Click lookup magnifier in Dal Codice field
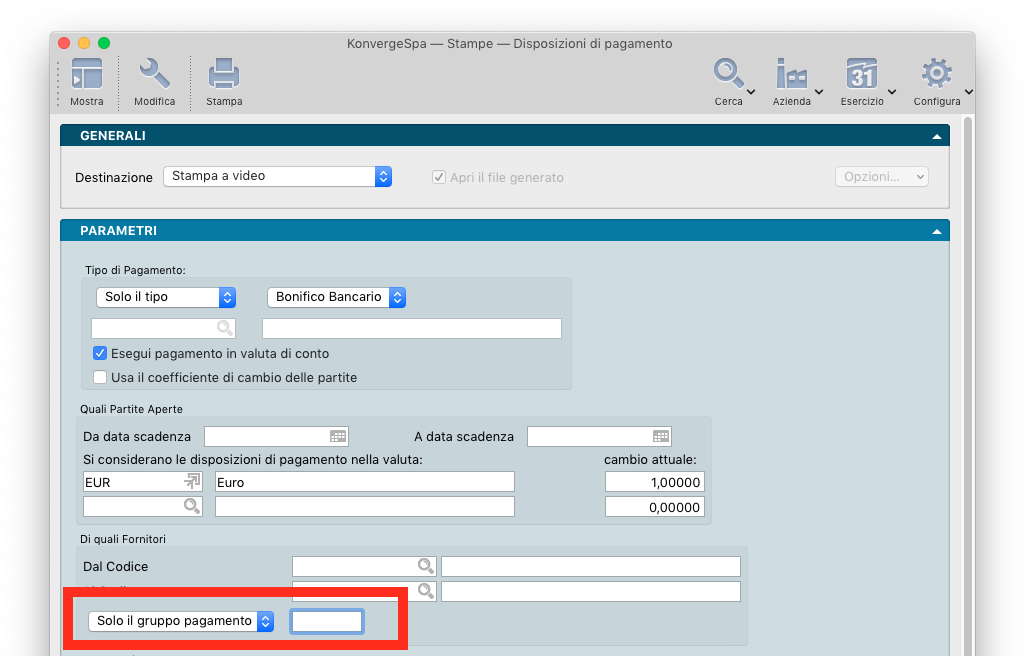 pos(426,566)
